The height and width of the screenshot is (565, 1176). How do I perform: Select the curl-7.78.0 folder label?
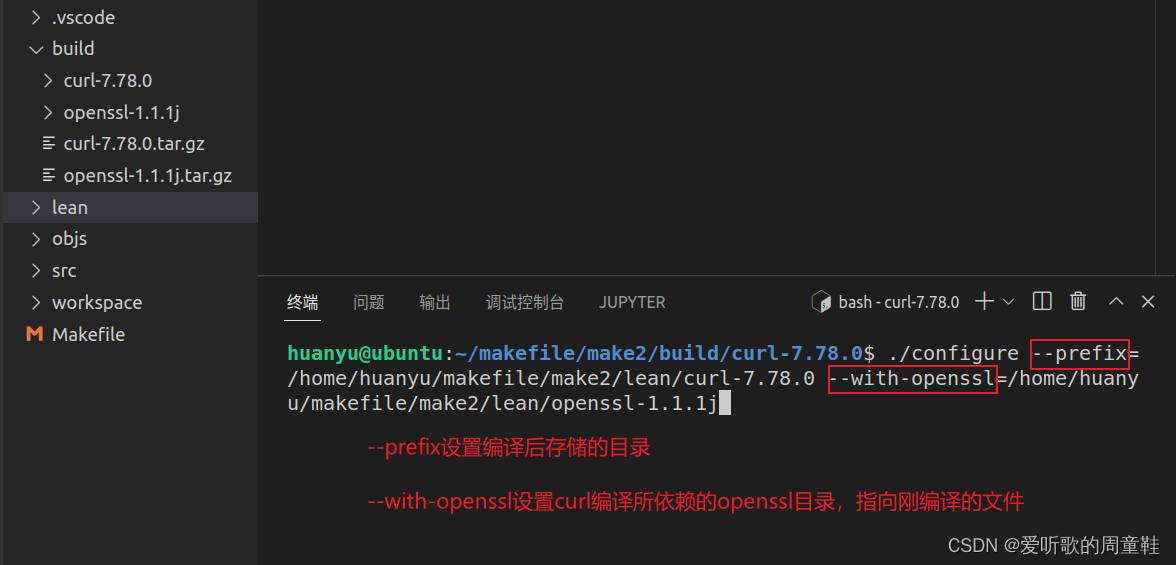[108, 80]
